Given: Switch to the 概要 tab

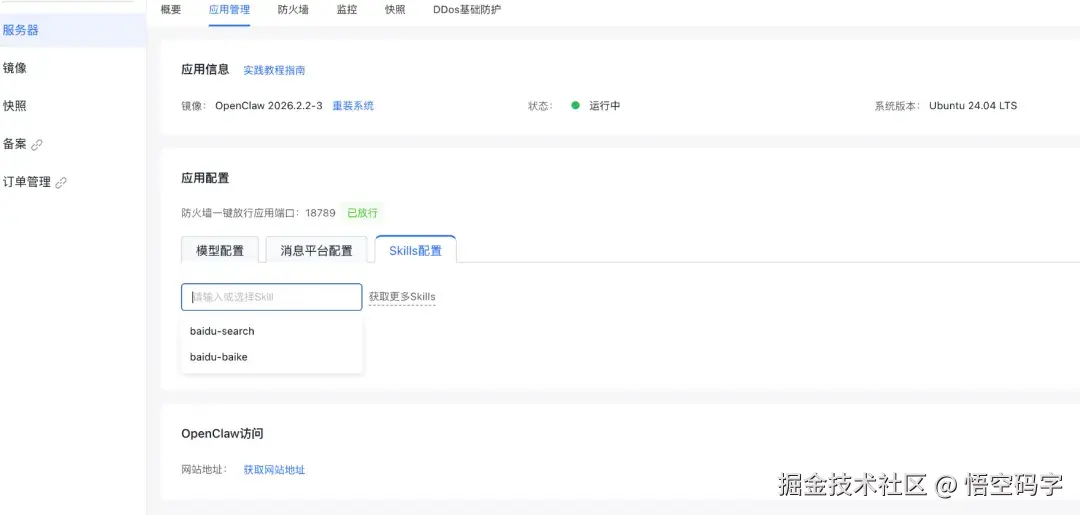Looking at the screenshot, I should click(x=171, y=10).
